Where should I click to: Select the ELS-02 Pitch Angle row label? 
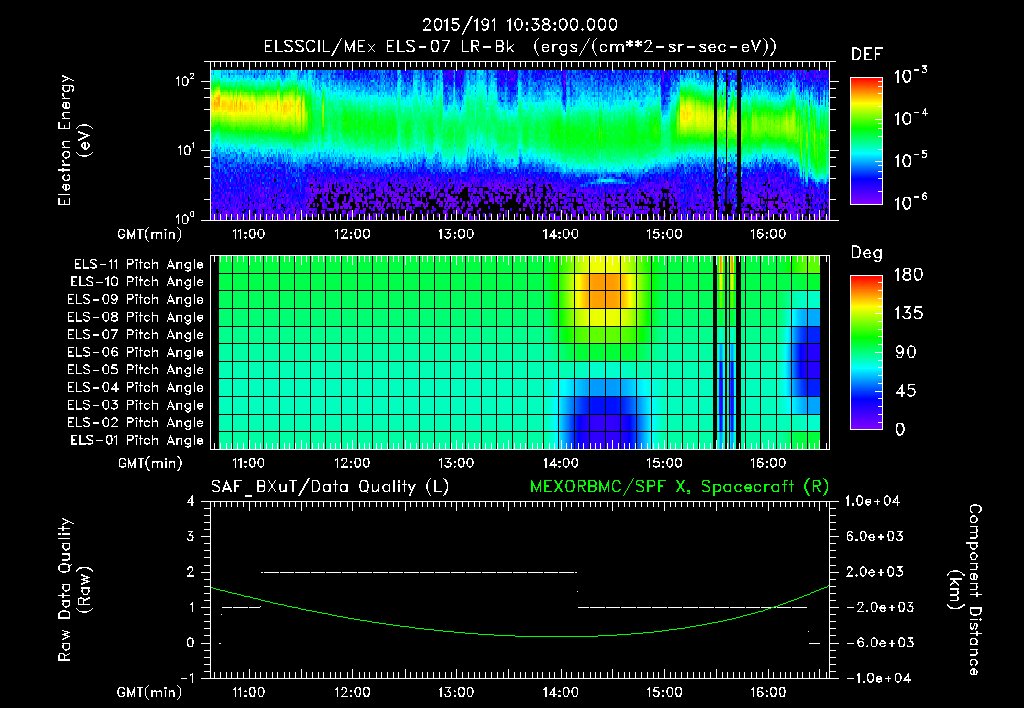[x=136, y=423]
